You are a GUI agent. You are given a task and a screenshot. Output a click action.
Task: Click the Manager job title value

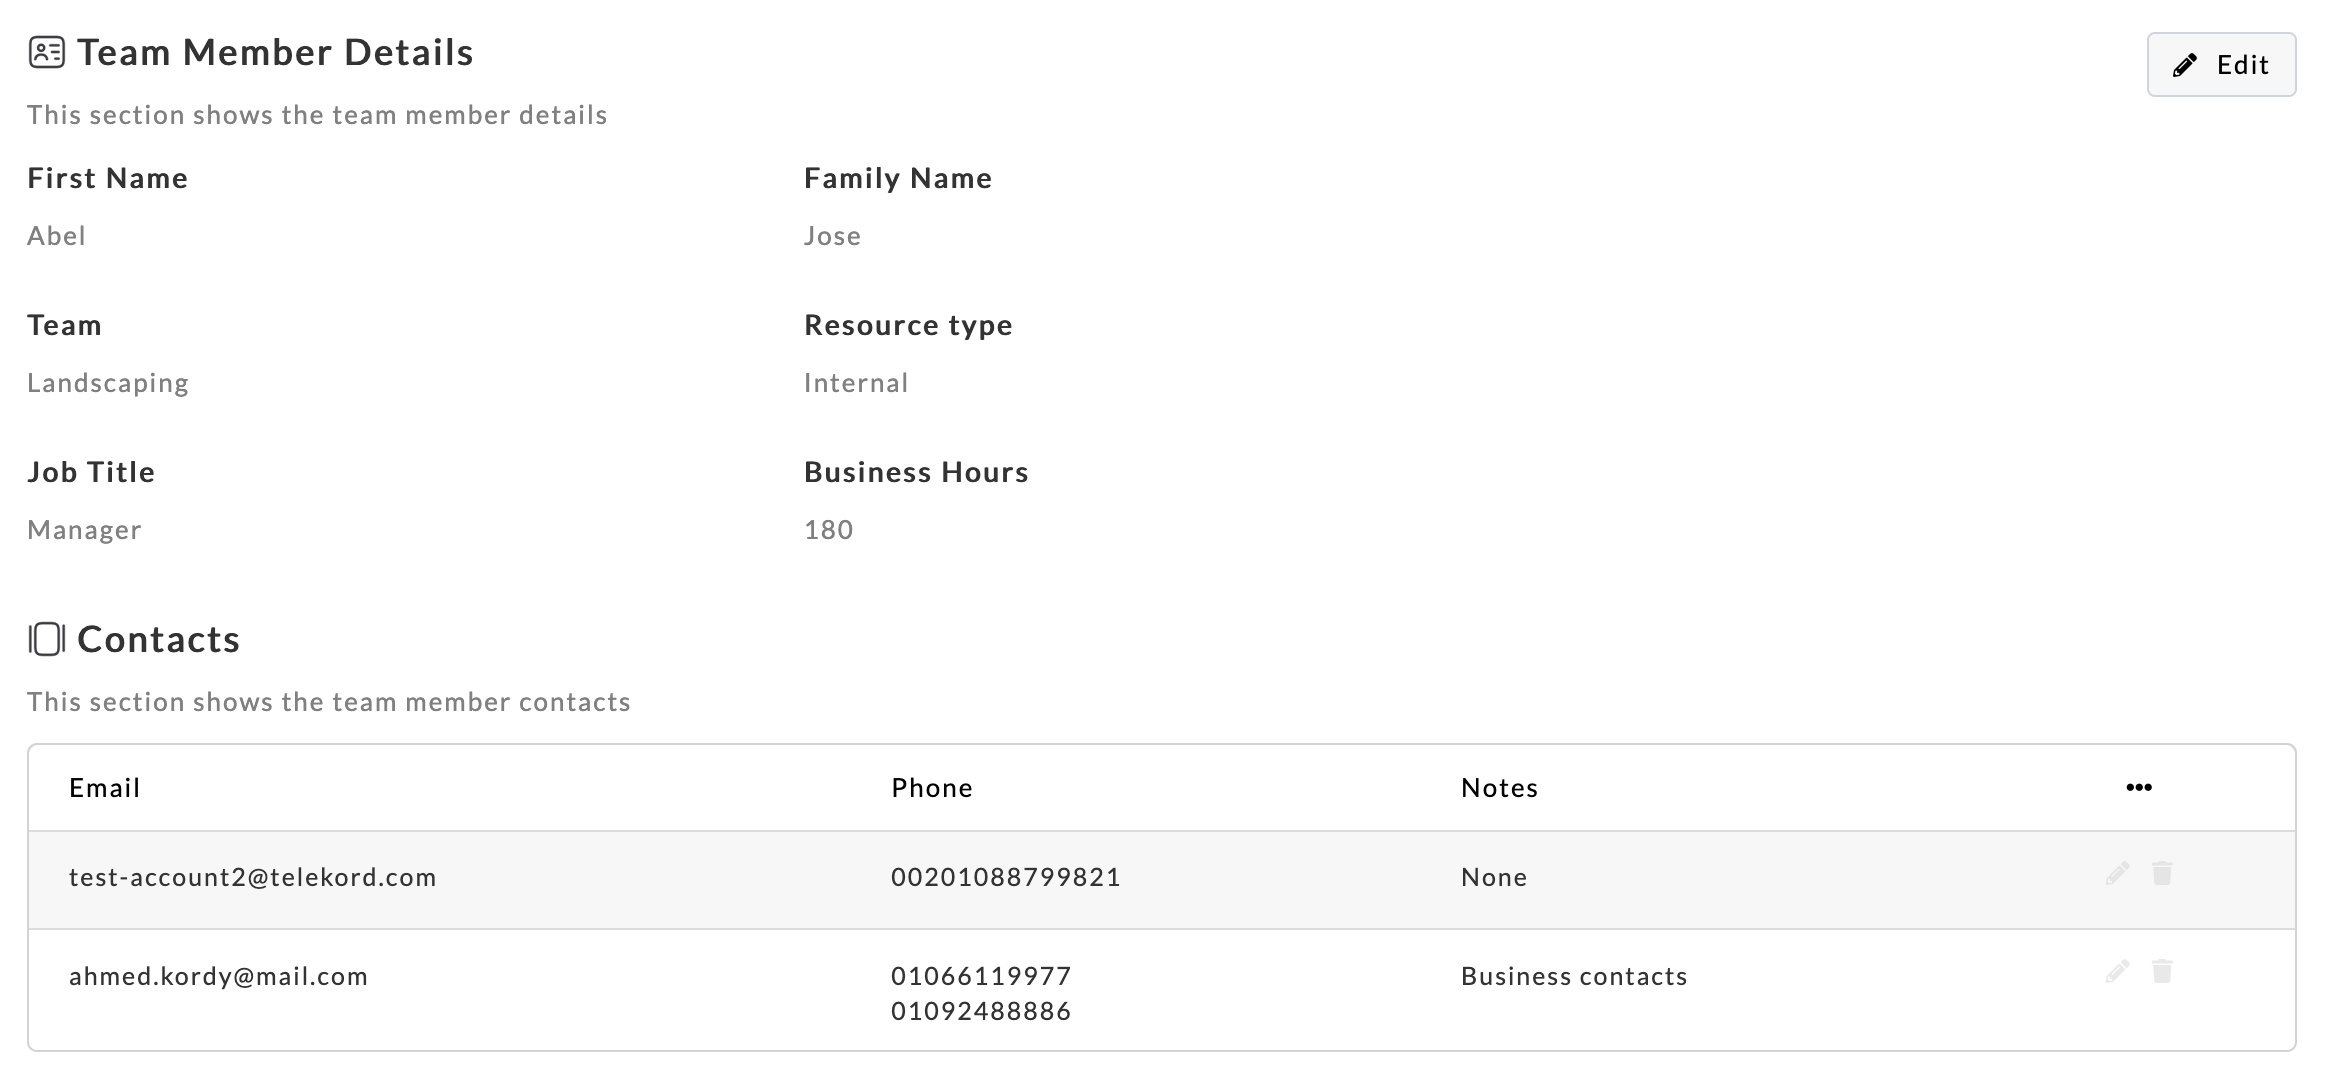click(84, 530)
